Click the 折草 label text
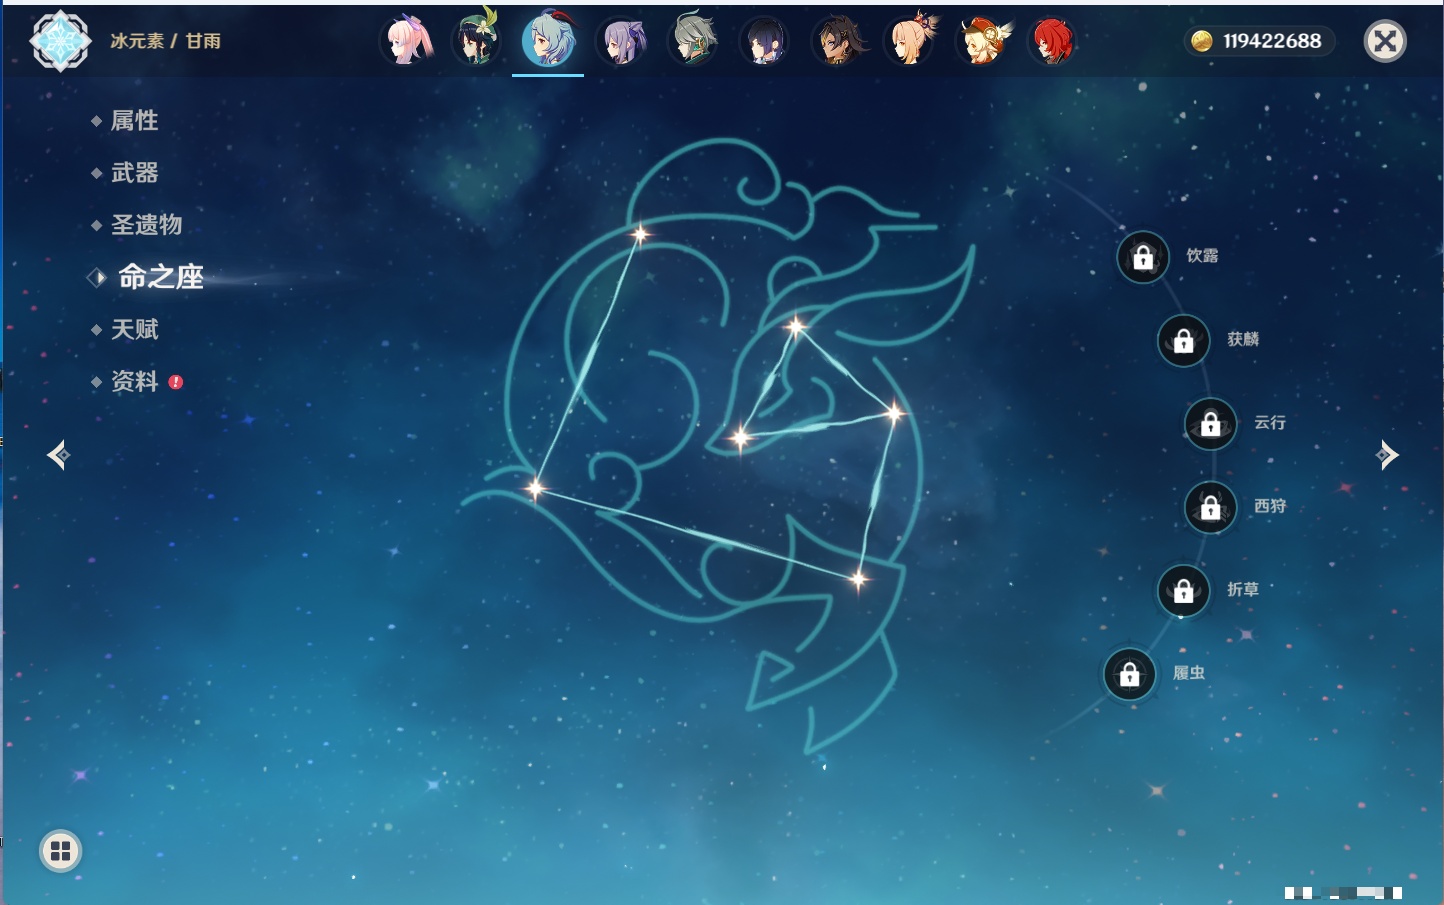 tap(1243, 589)
